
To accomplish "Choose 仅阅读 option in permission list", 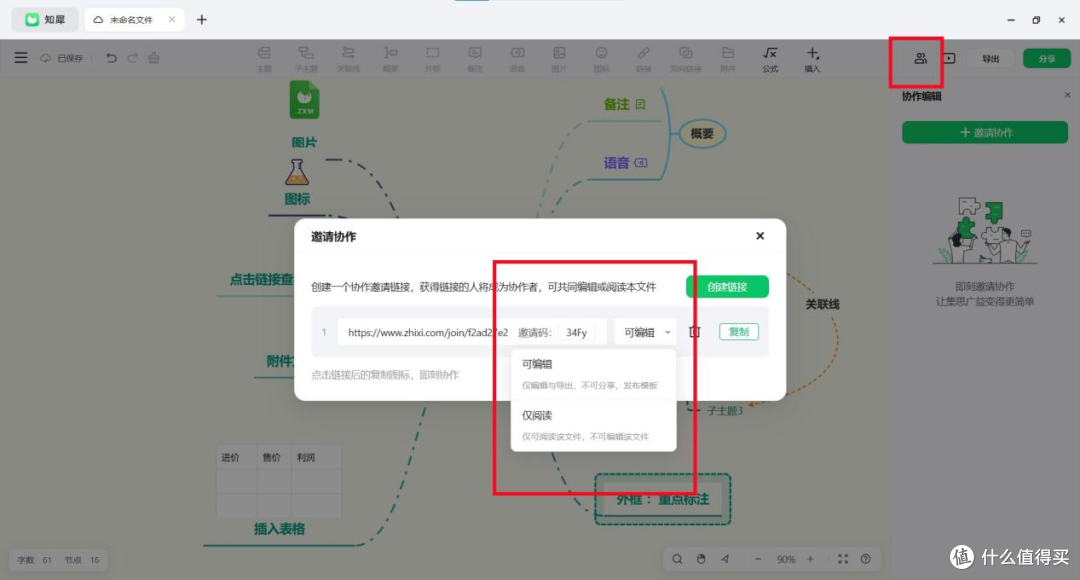I will [593, 425].
